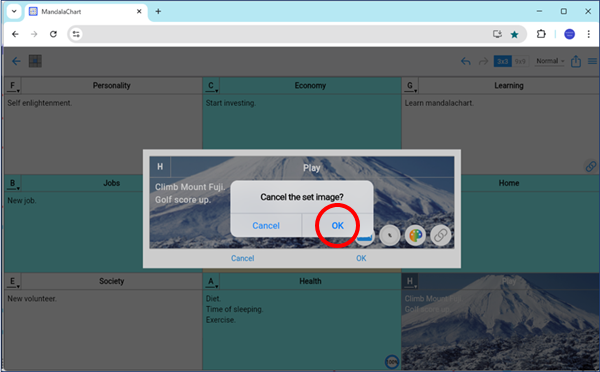
Task: Open the C label dropdown of Economy
Action: click(211, 86)
